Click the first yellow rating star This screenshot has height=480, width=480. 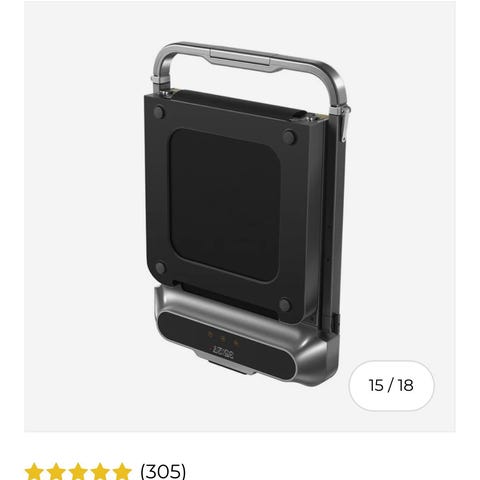point(34,471)
